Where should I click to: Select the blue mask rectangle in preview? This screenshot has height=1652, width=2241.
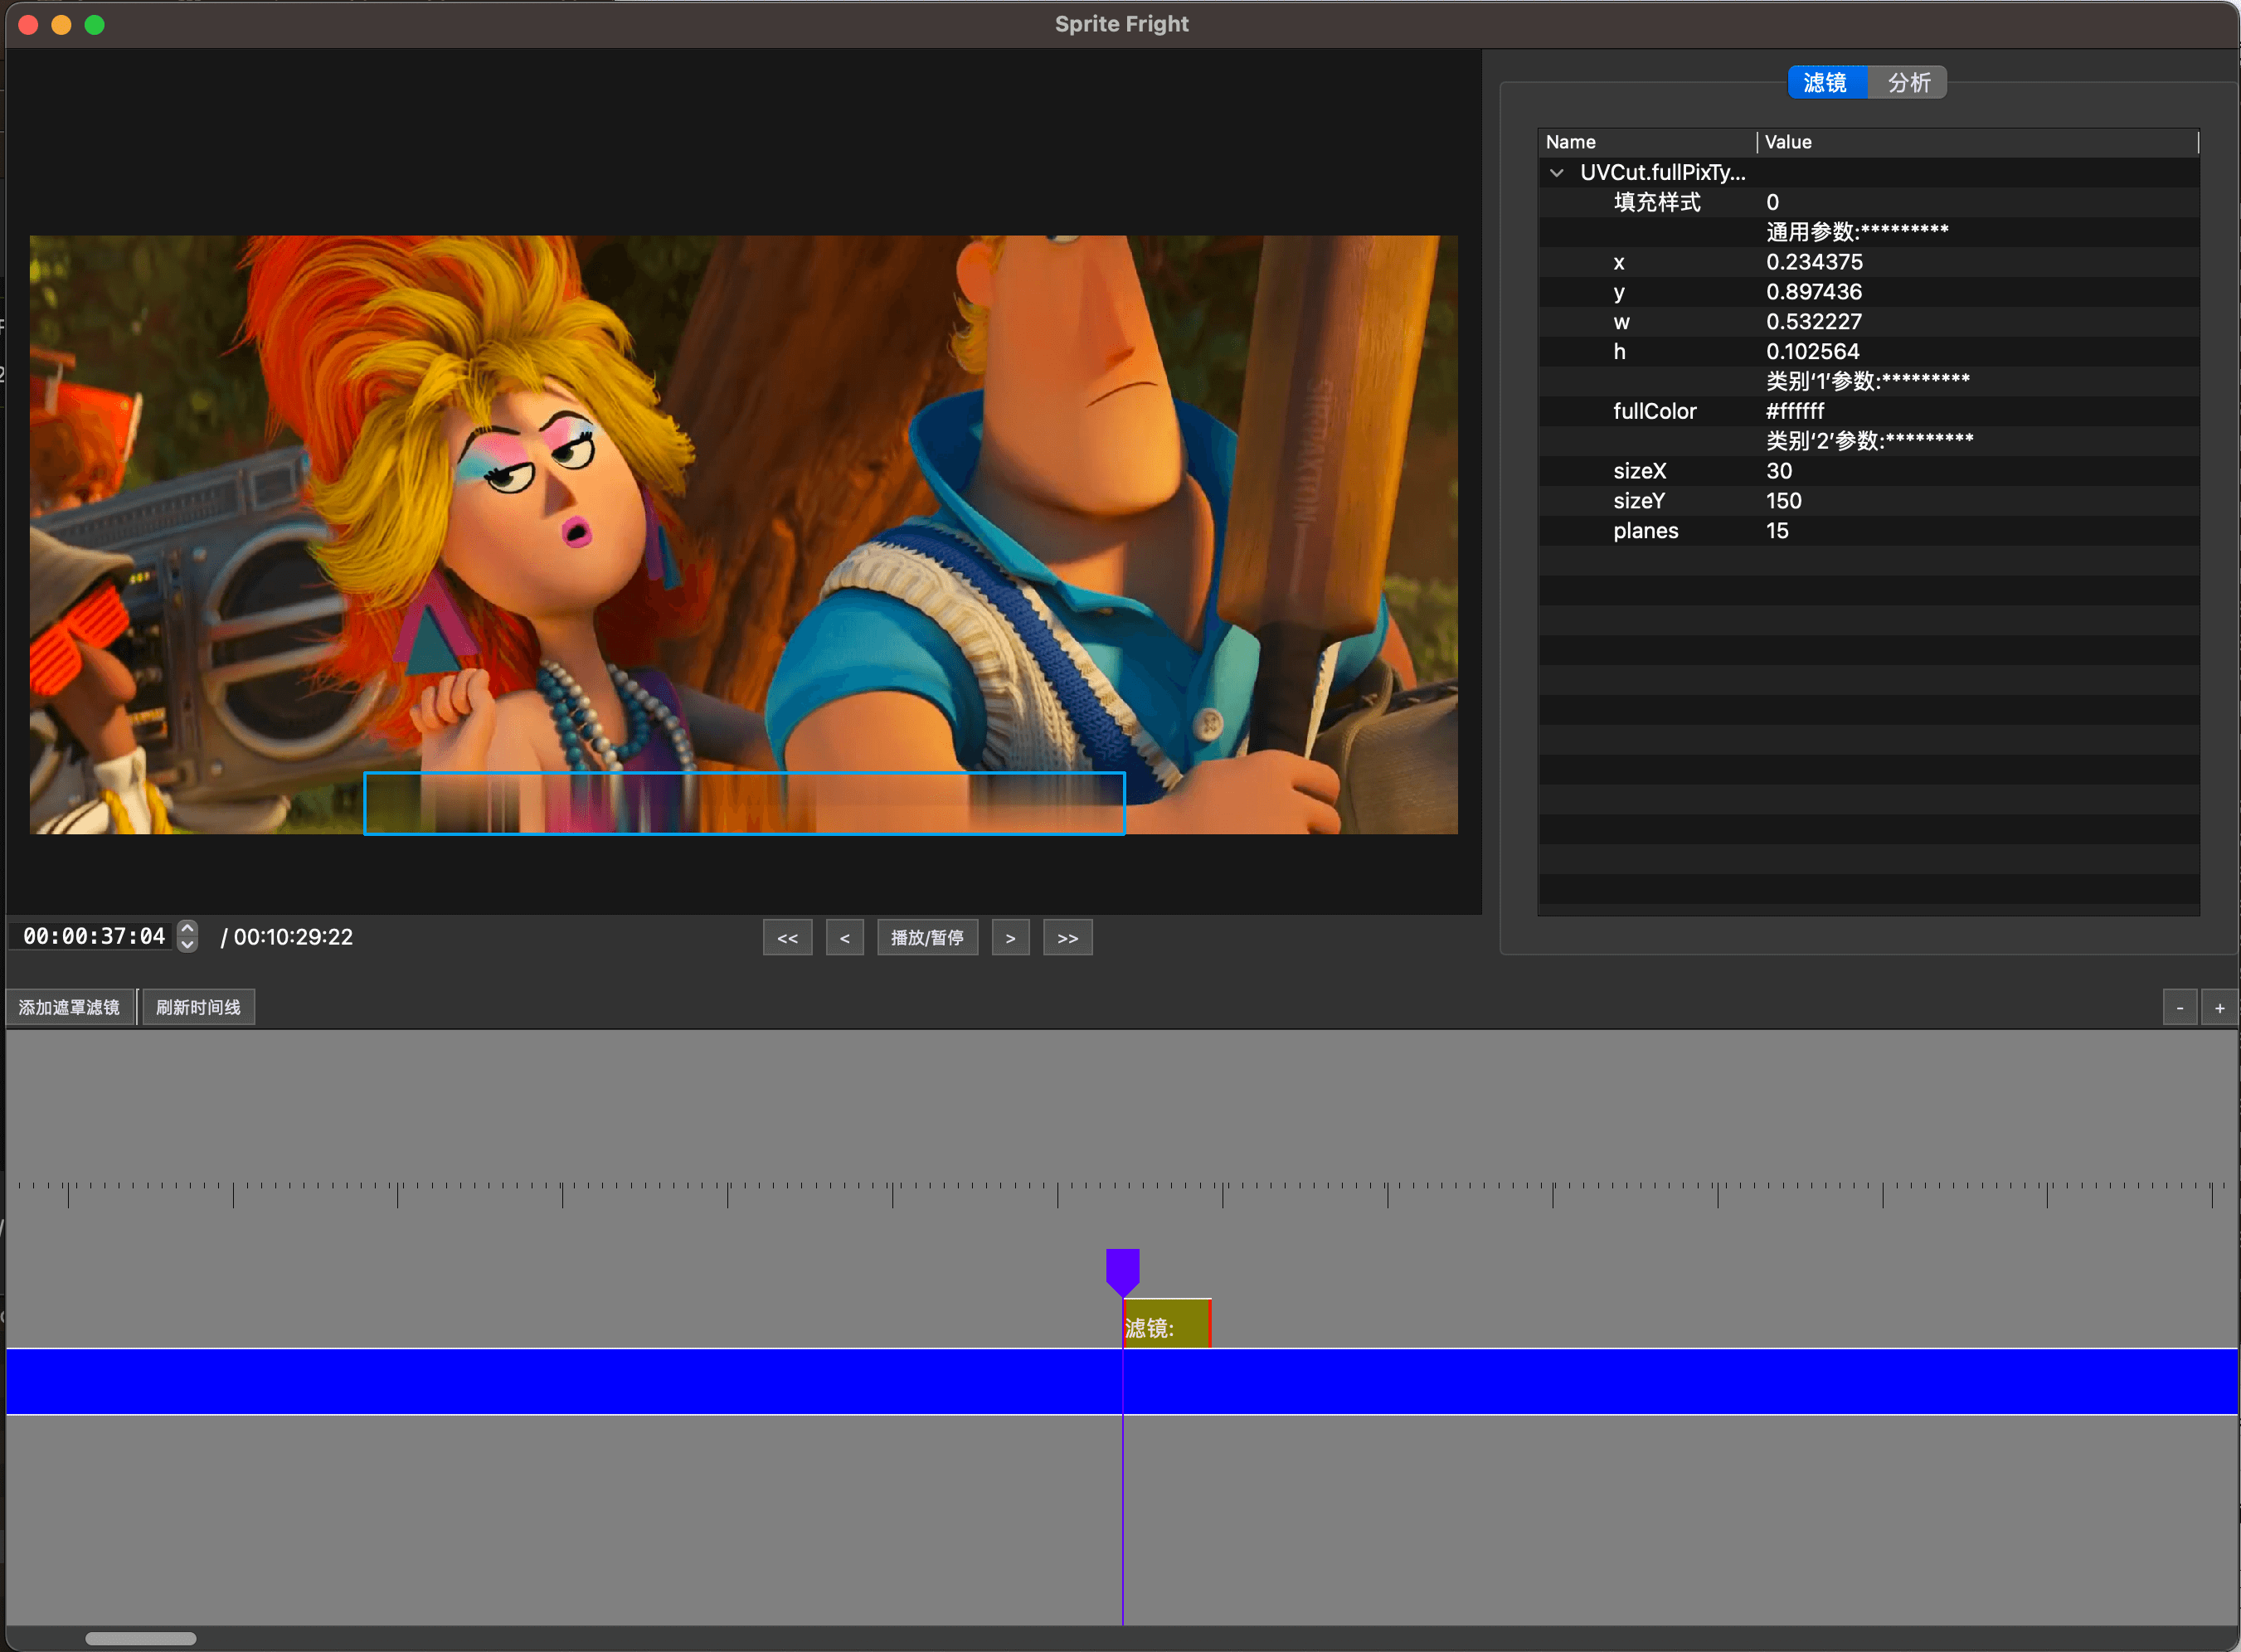coord(744,803)
